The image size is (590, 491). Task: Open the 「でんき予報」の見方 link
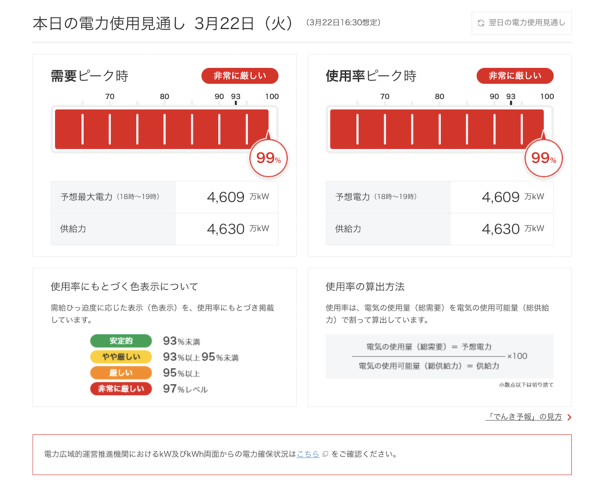coord(524,417)
